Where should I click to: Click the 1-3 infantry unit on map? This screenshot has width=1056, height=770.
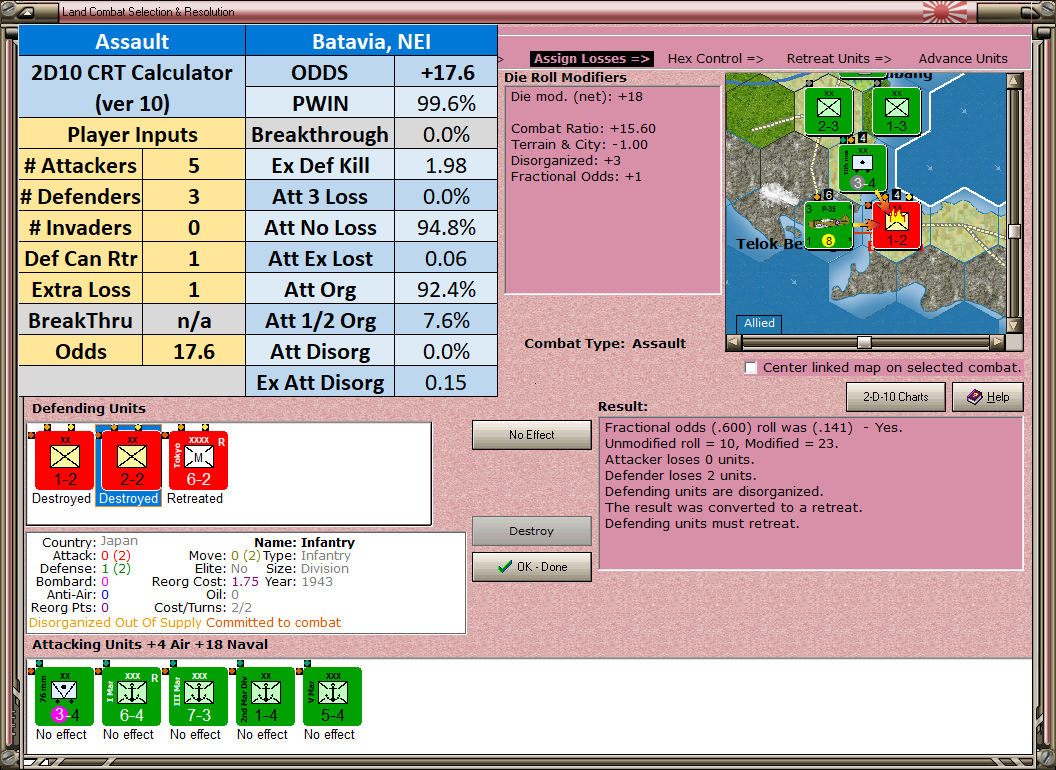click(x=896, y=110)
